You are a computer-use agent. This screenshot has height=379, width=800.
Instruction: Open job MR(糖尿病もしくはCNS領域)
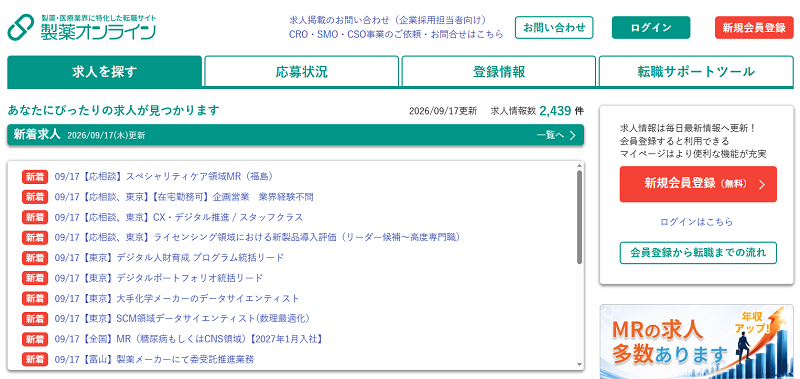188,339
